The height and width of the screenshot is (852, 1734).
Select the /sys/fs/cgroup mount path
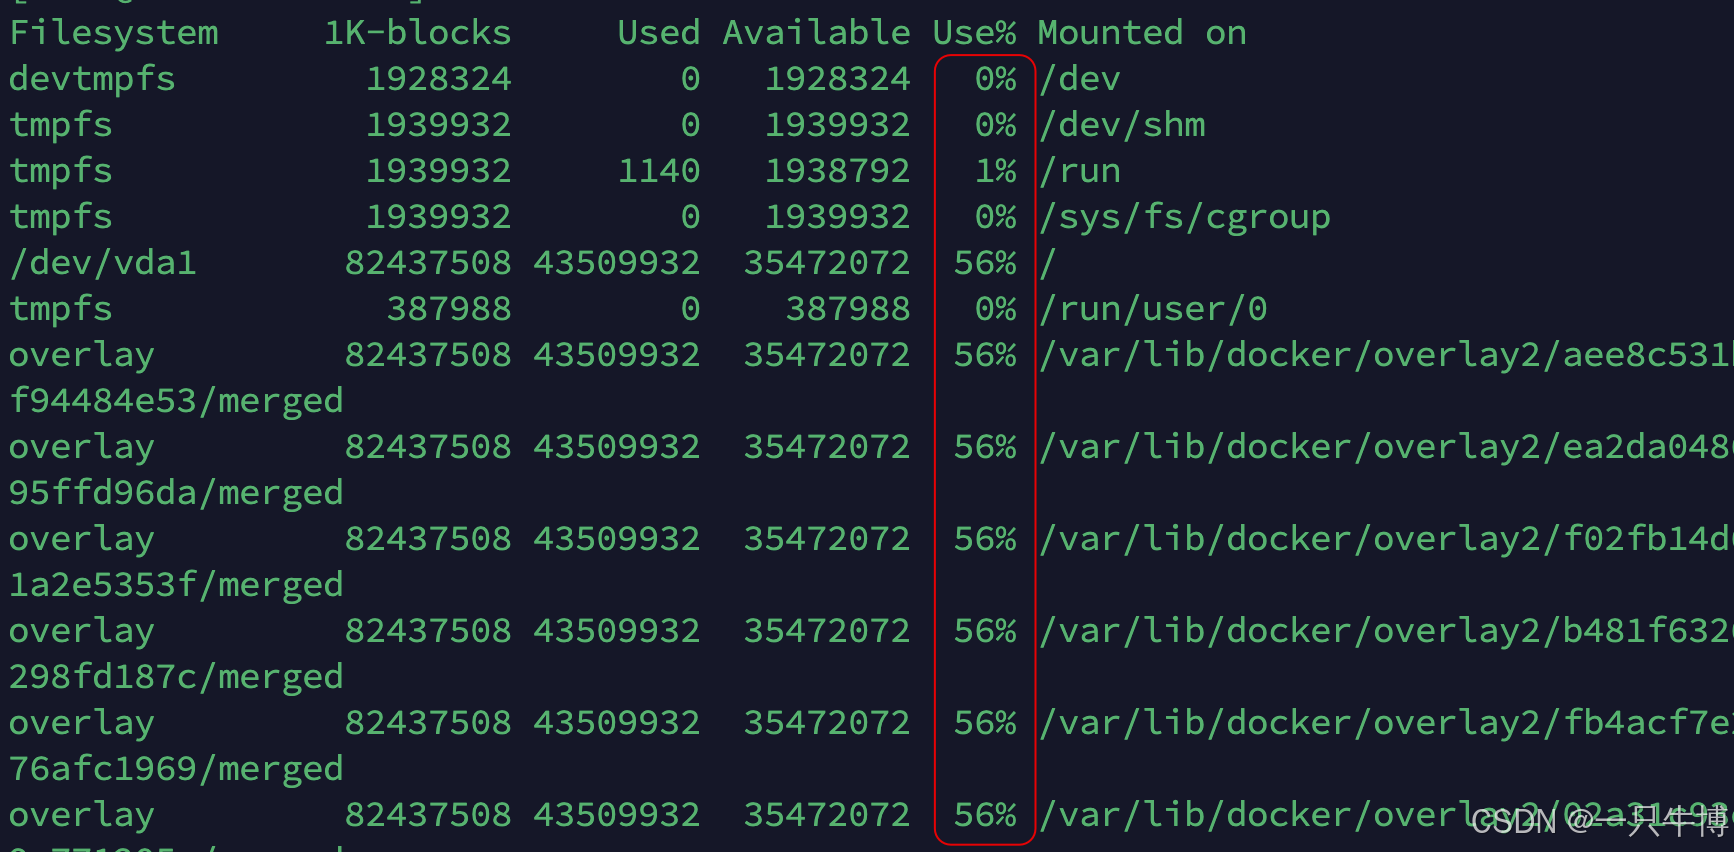[x=1185, y=217]
